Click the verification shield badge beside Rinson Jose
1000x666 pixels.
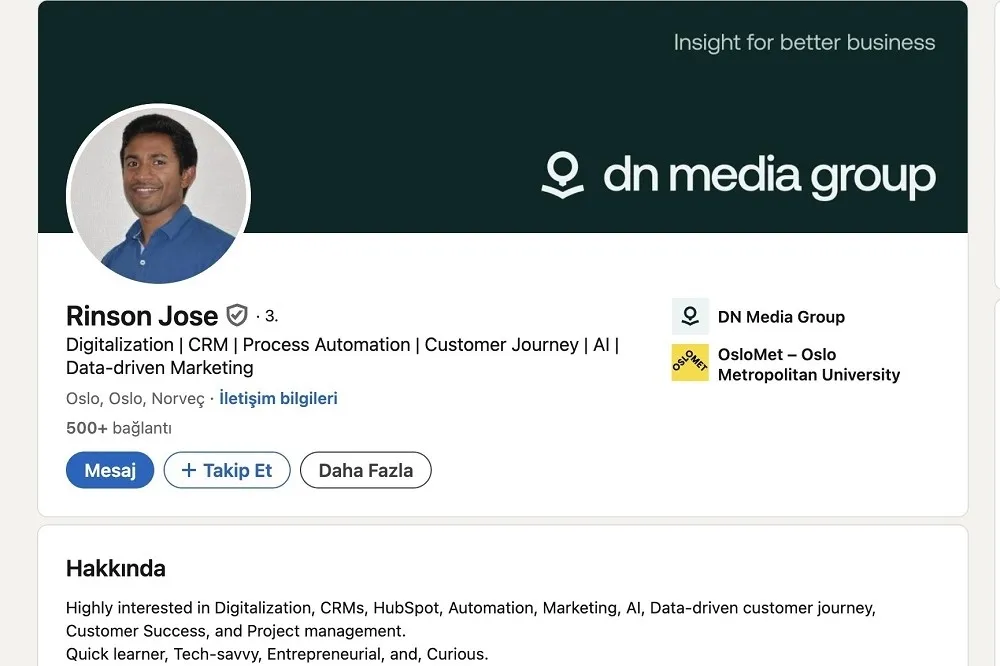tap(237, 315)
